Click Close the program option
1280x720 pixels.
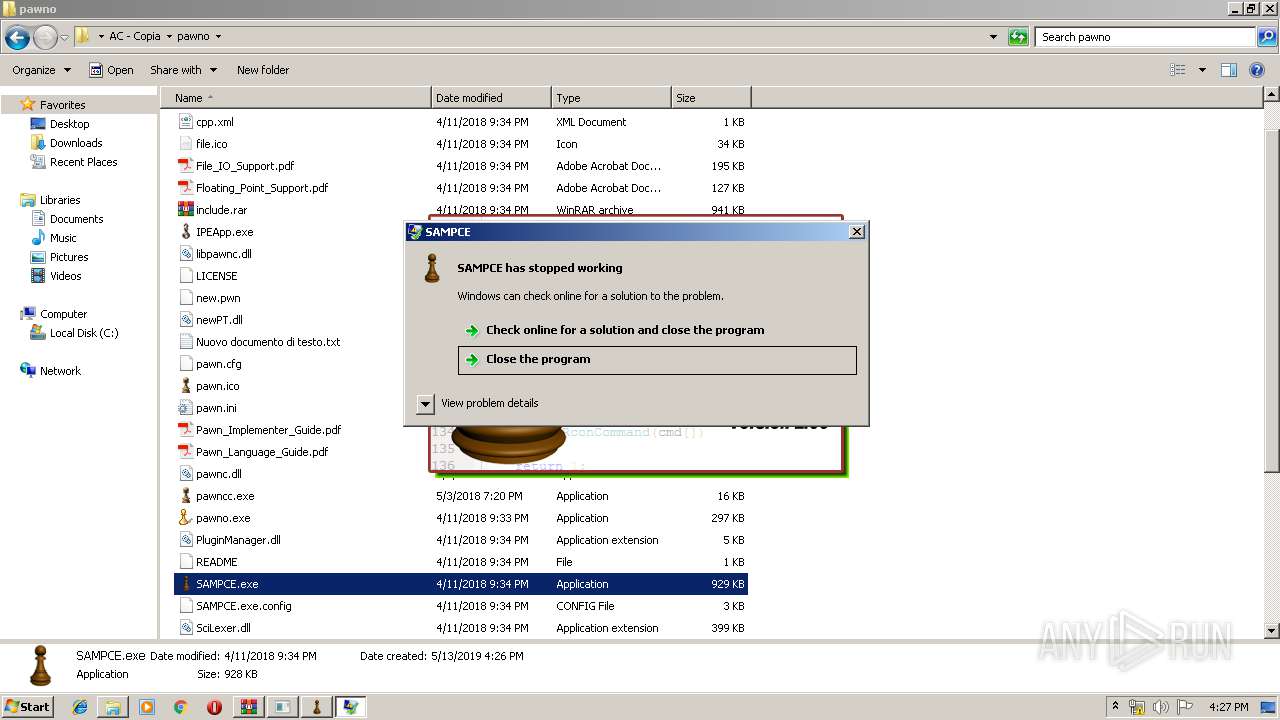(657, 360)
